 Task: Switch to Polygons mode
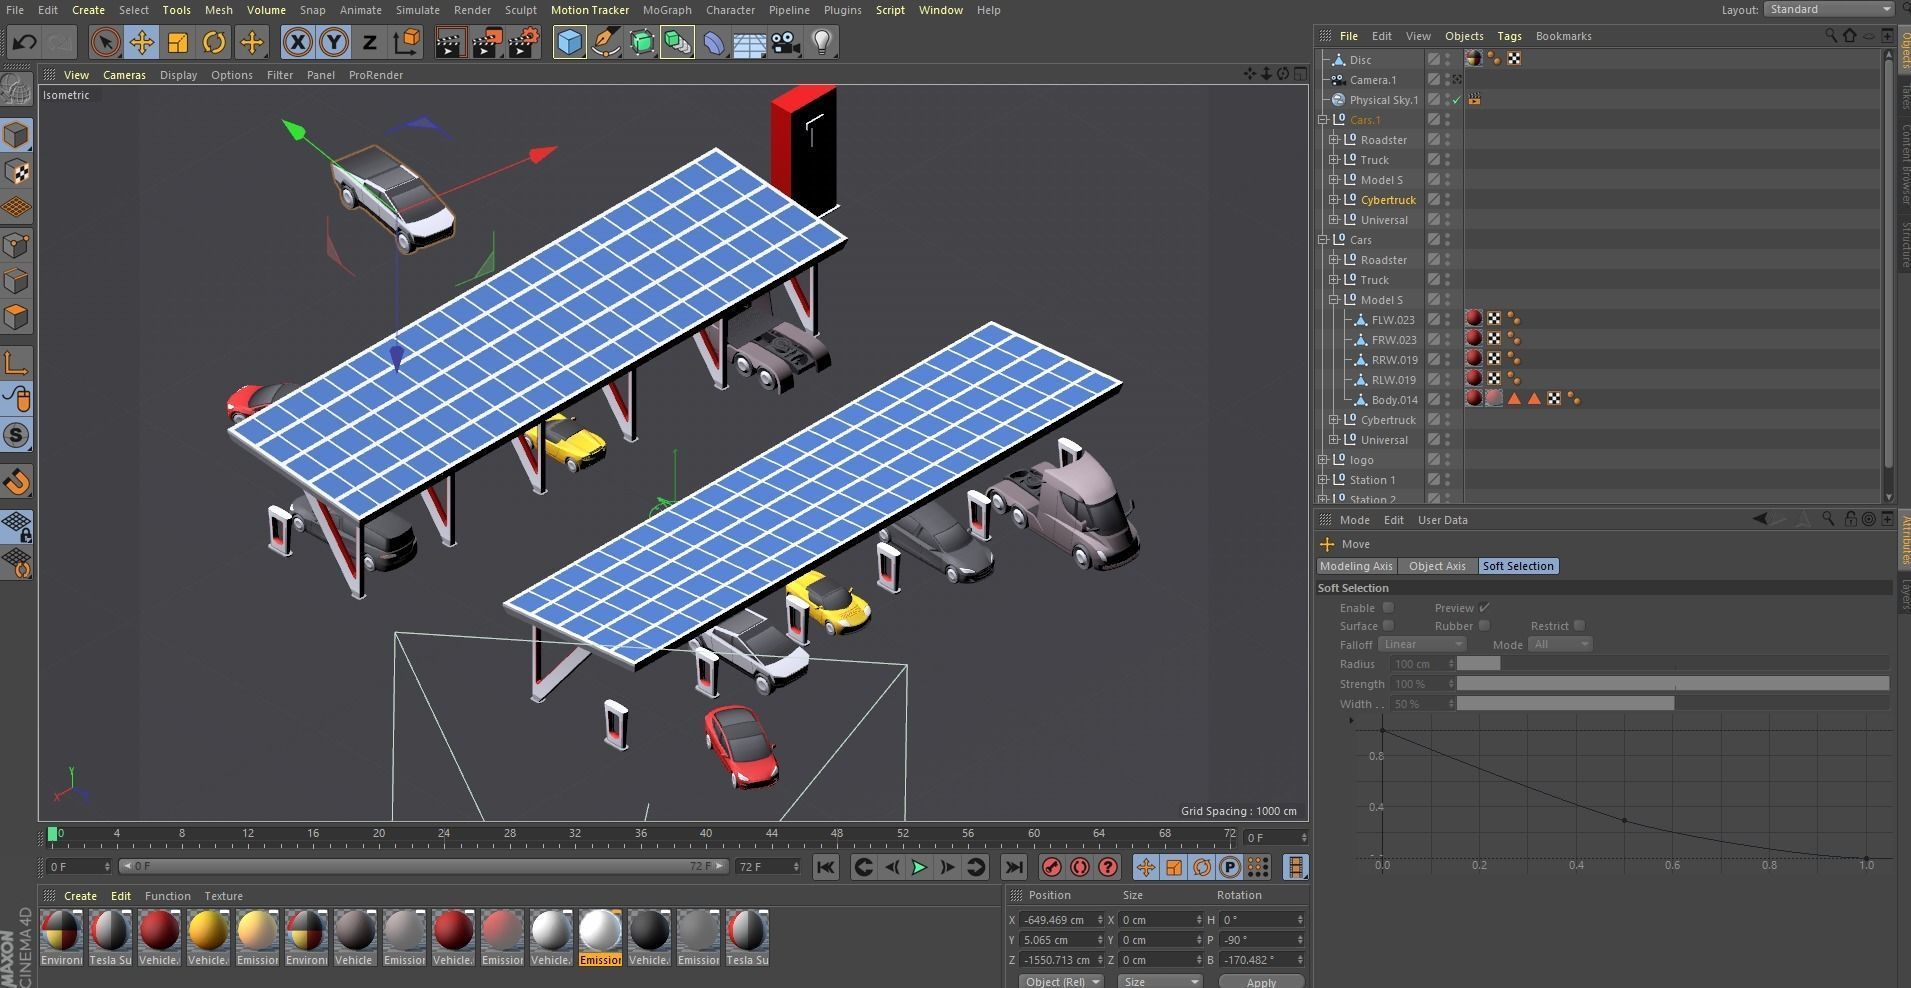[x=17, y=317]
